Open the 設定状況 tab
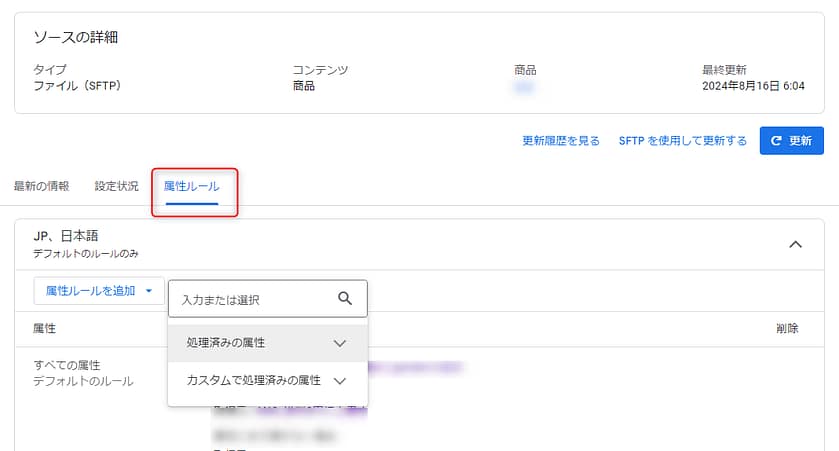The width and height of the screenshot is (839, 451). coord(116,186)
